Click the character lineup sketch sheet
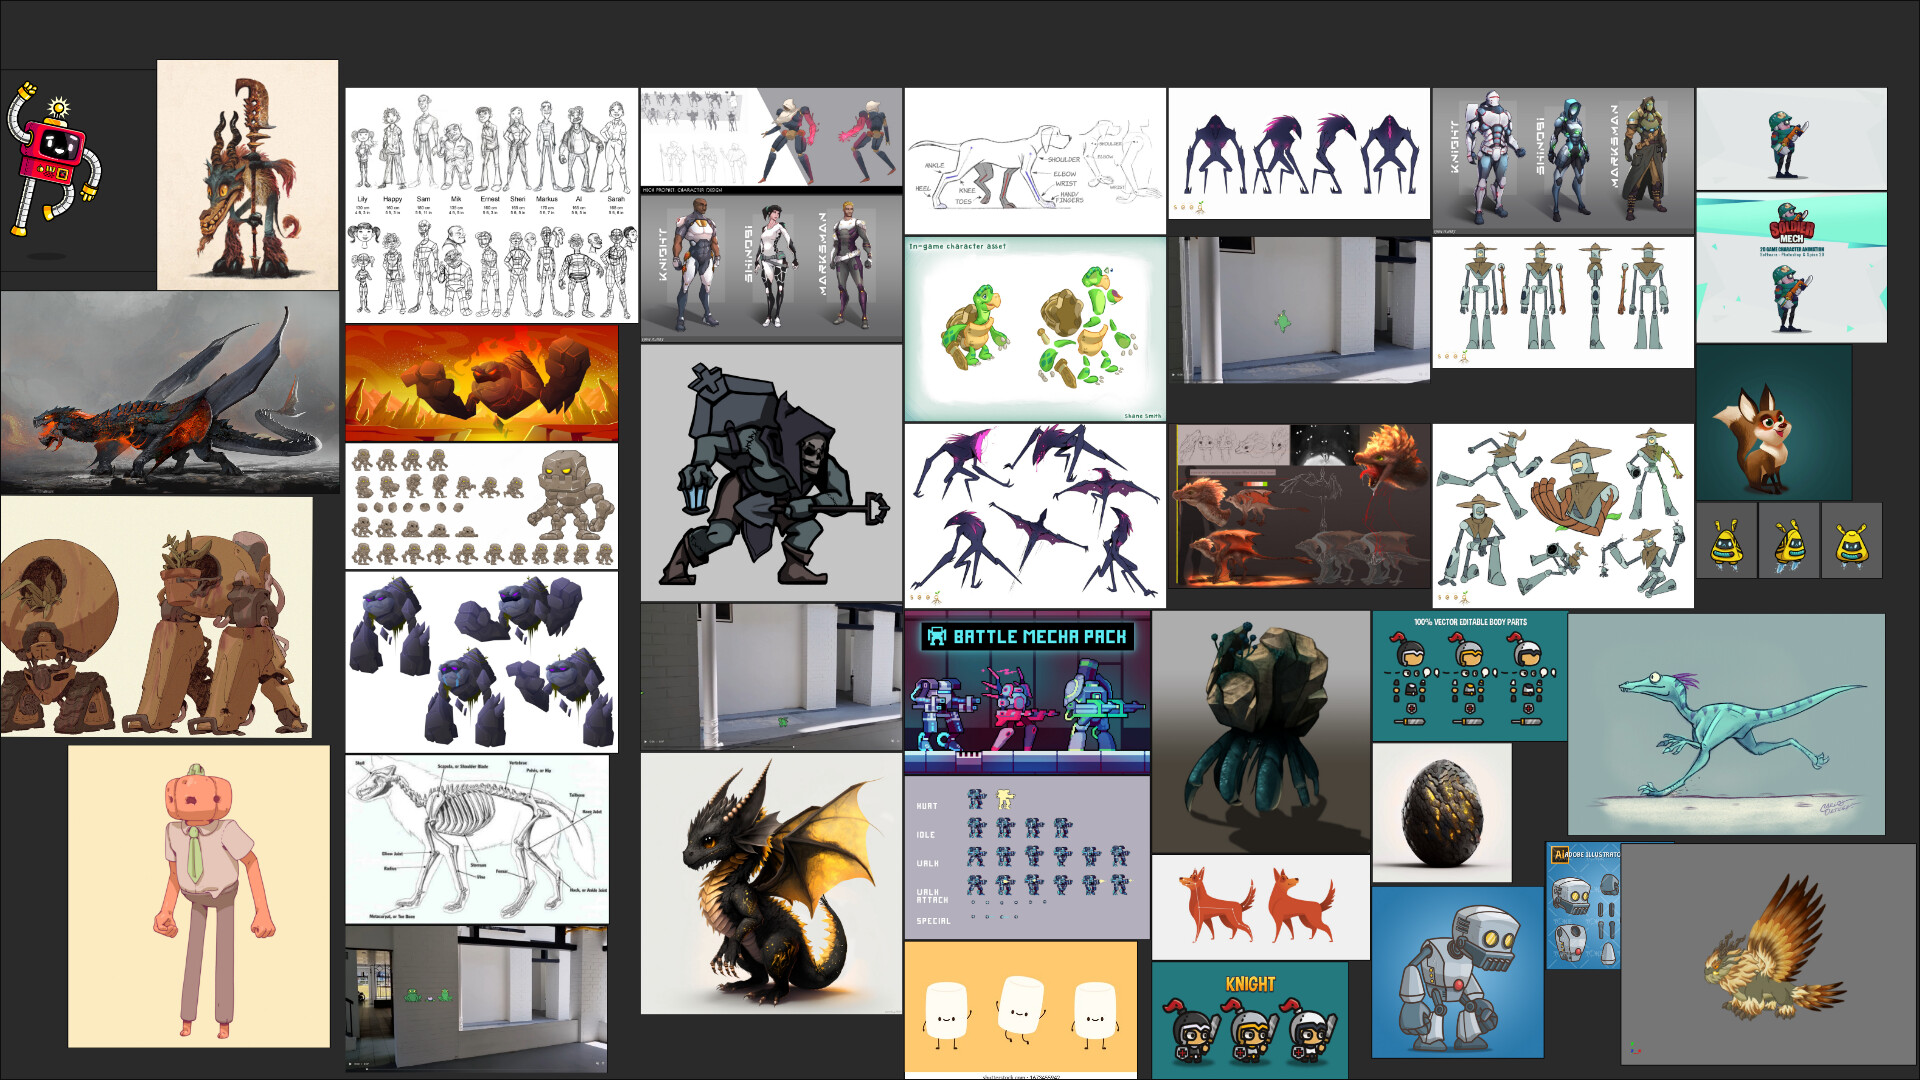This screenshot has height=1080, width=1920. point(491,205)
